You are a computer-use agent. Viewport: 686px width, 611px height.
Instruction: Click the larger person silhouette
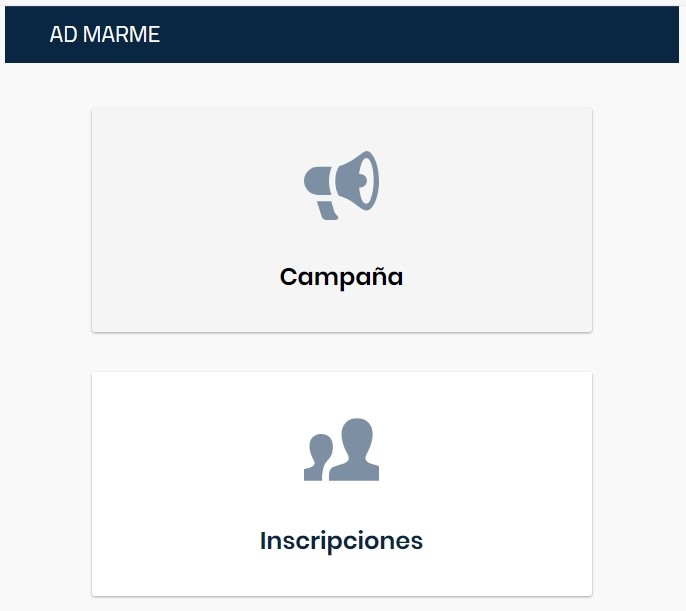tap(355, 450)
